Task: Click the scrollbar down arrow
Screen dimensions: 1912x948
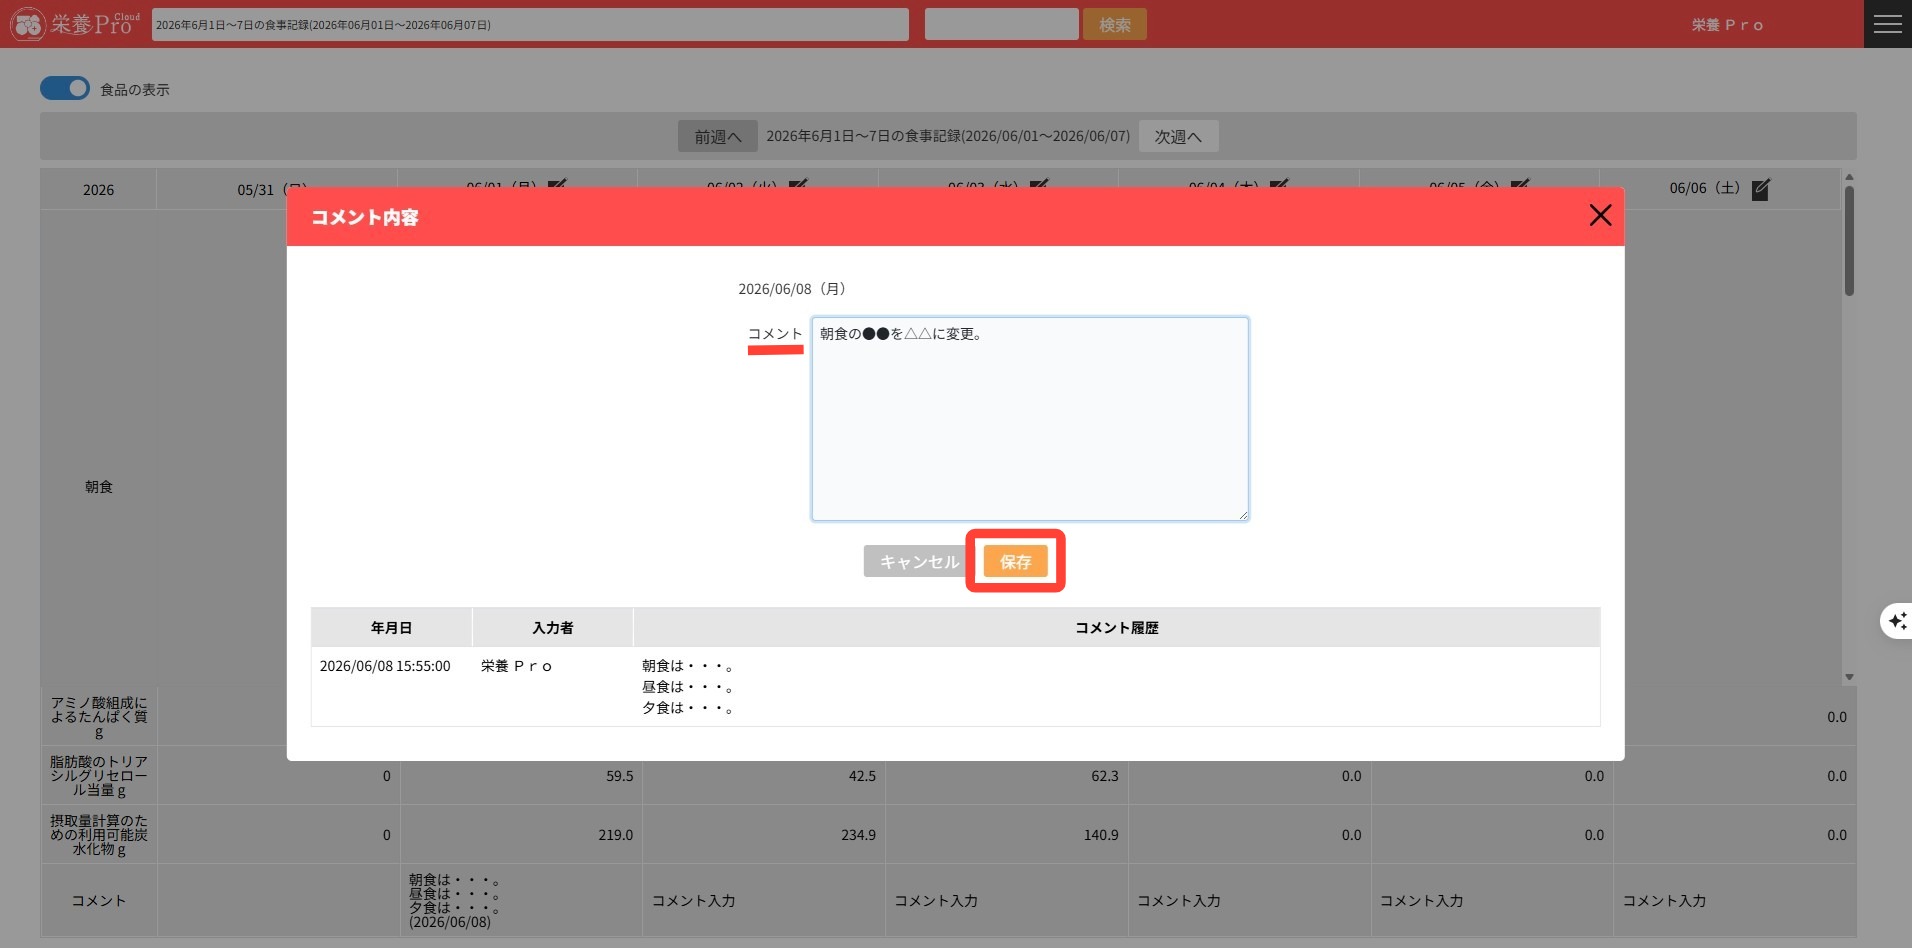Action: [x=1849, y=677]
